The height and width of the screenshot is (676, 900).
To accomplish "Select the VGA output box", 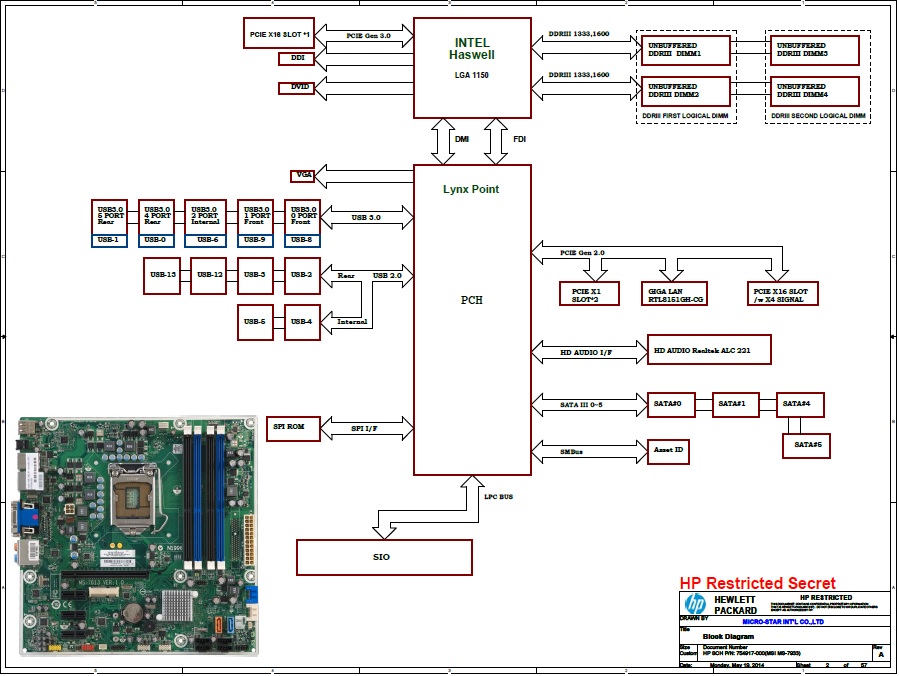I will coord(304,176).
